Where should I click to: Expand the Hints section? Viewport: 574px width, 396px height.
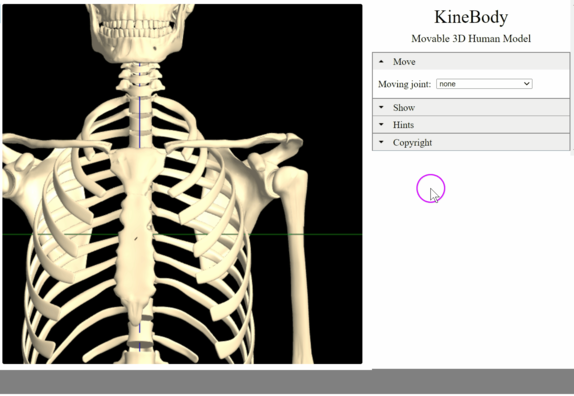471,125
